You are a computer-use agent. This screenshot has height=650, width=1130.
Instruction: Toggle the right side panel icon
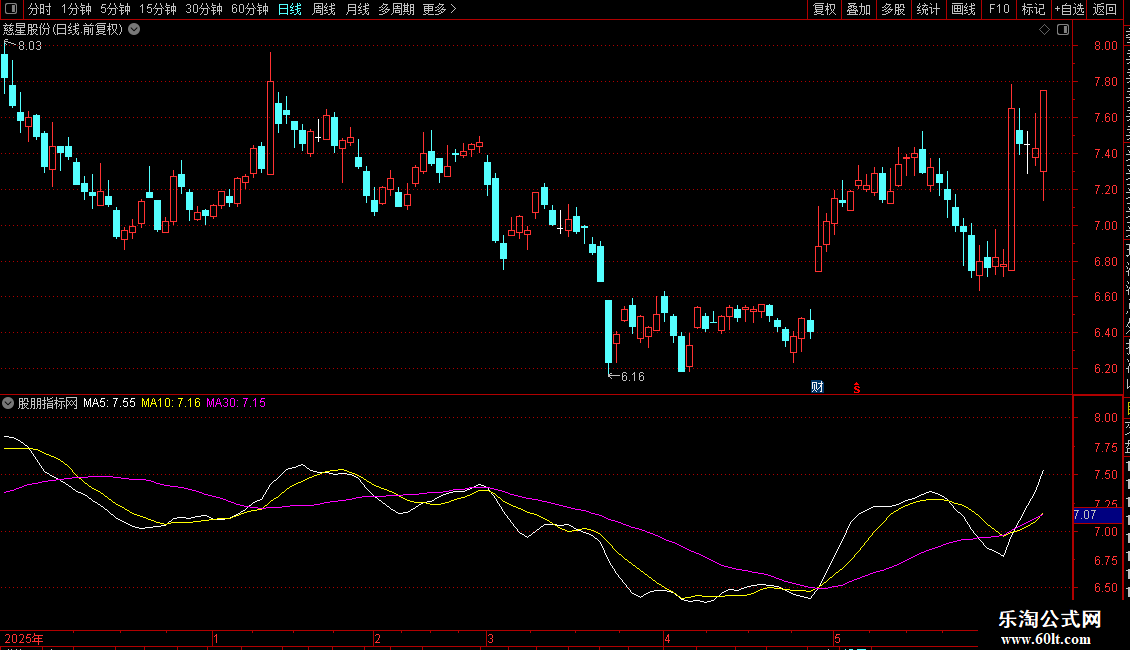point(1063,30)
